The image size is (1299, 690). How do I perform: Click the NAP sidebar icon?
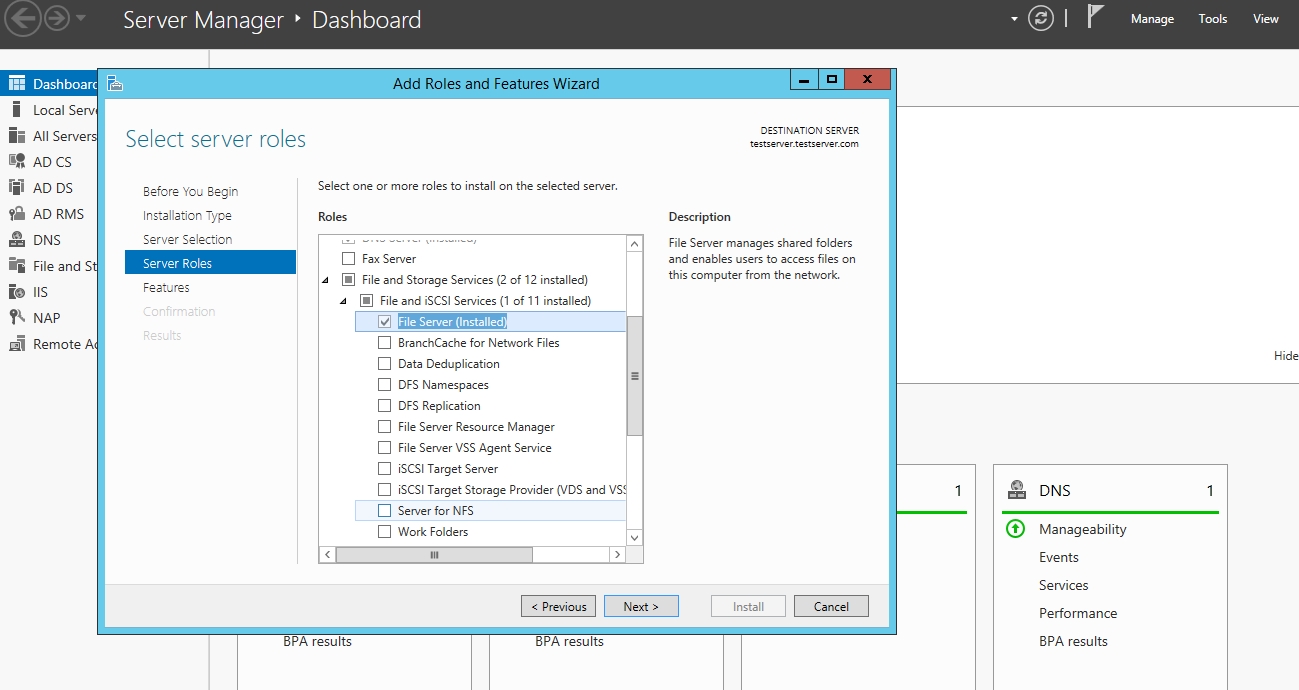point(17,318)
